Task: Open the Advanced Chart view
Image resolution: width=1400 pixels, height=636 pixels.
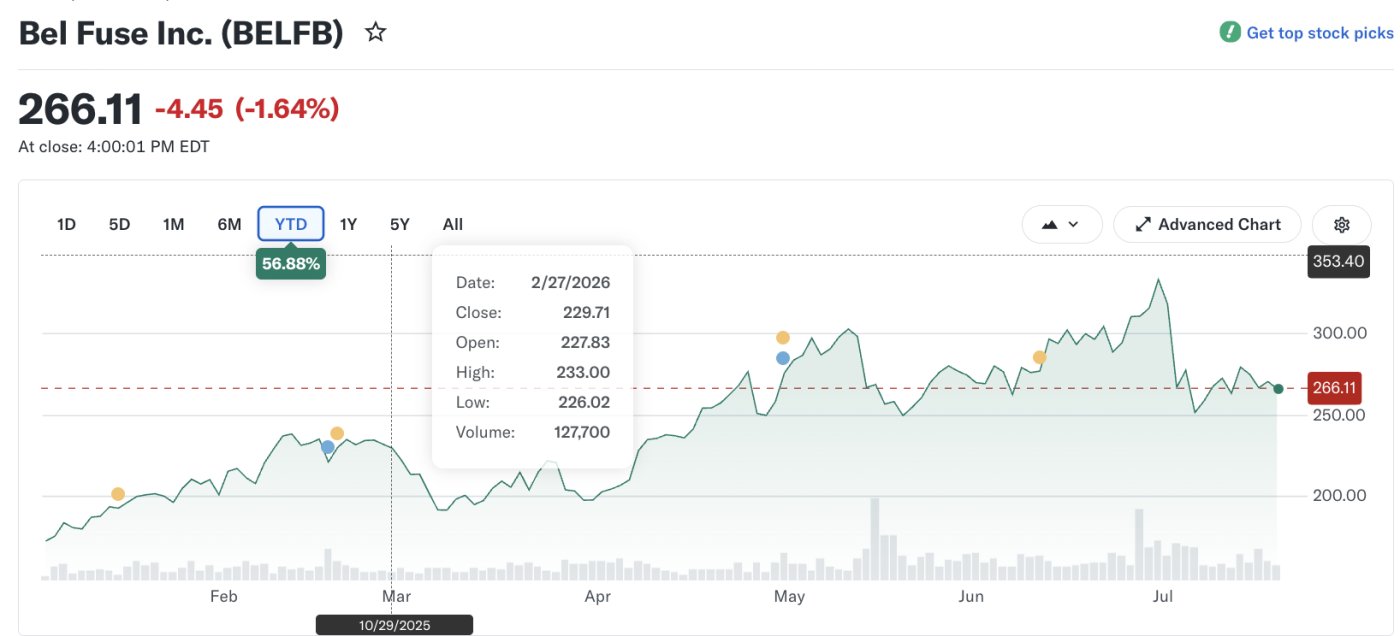Action: point(1207,224)
